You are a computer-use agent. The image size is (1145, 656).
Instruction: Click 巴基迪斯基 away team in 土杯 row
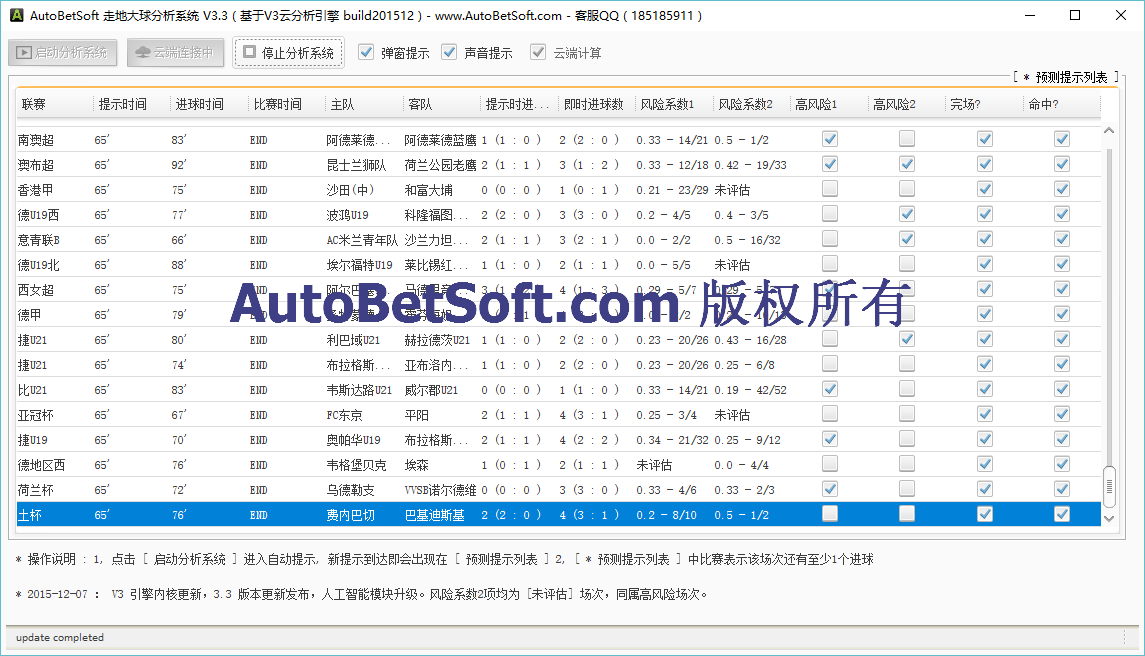434,515
